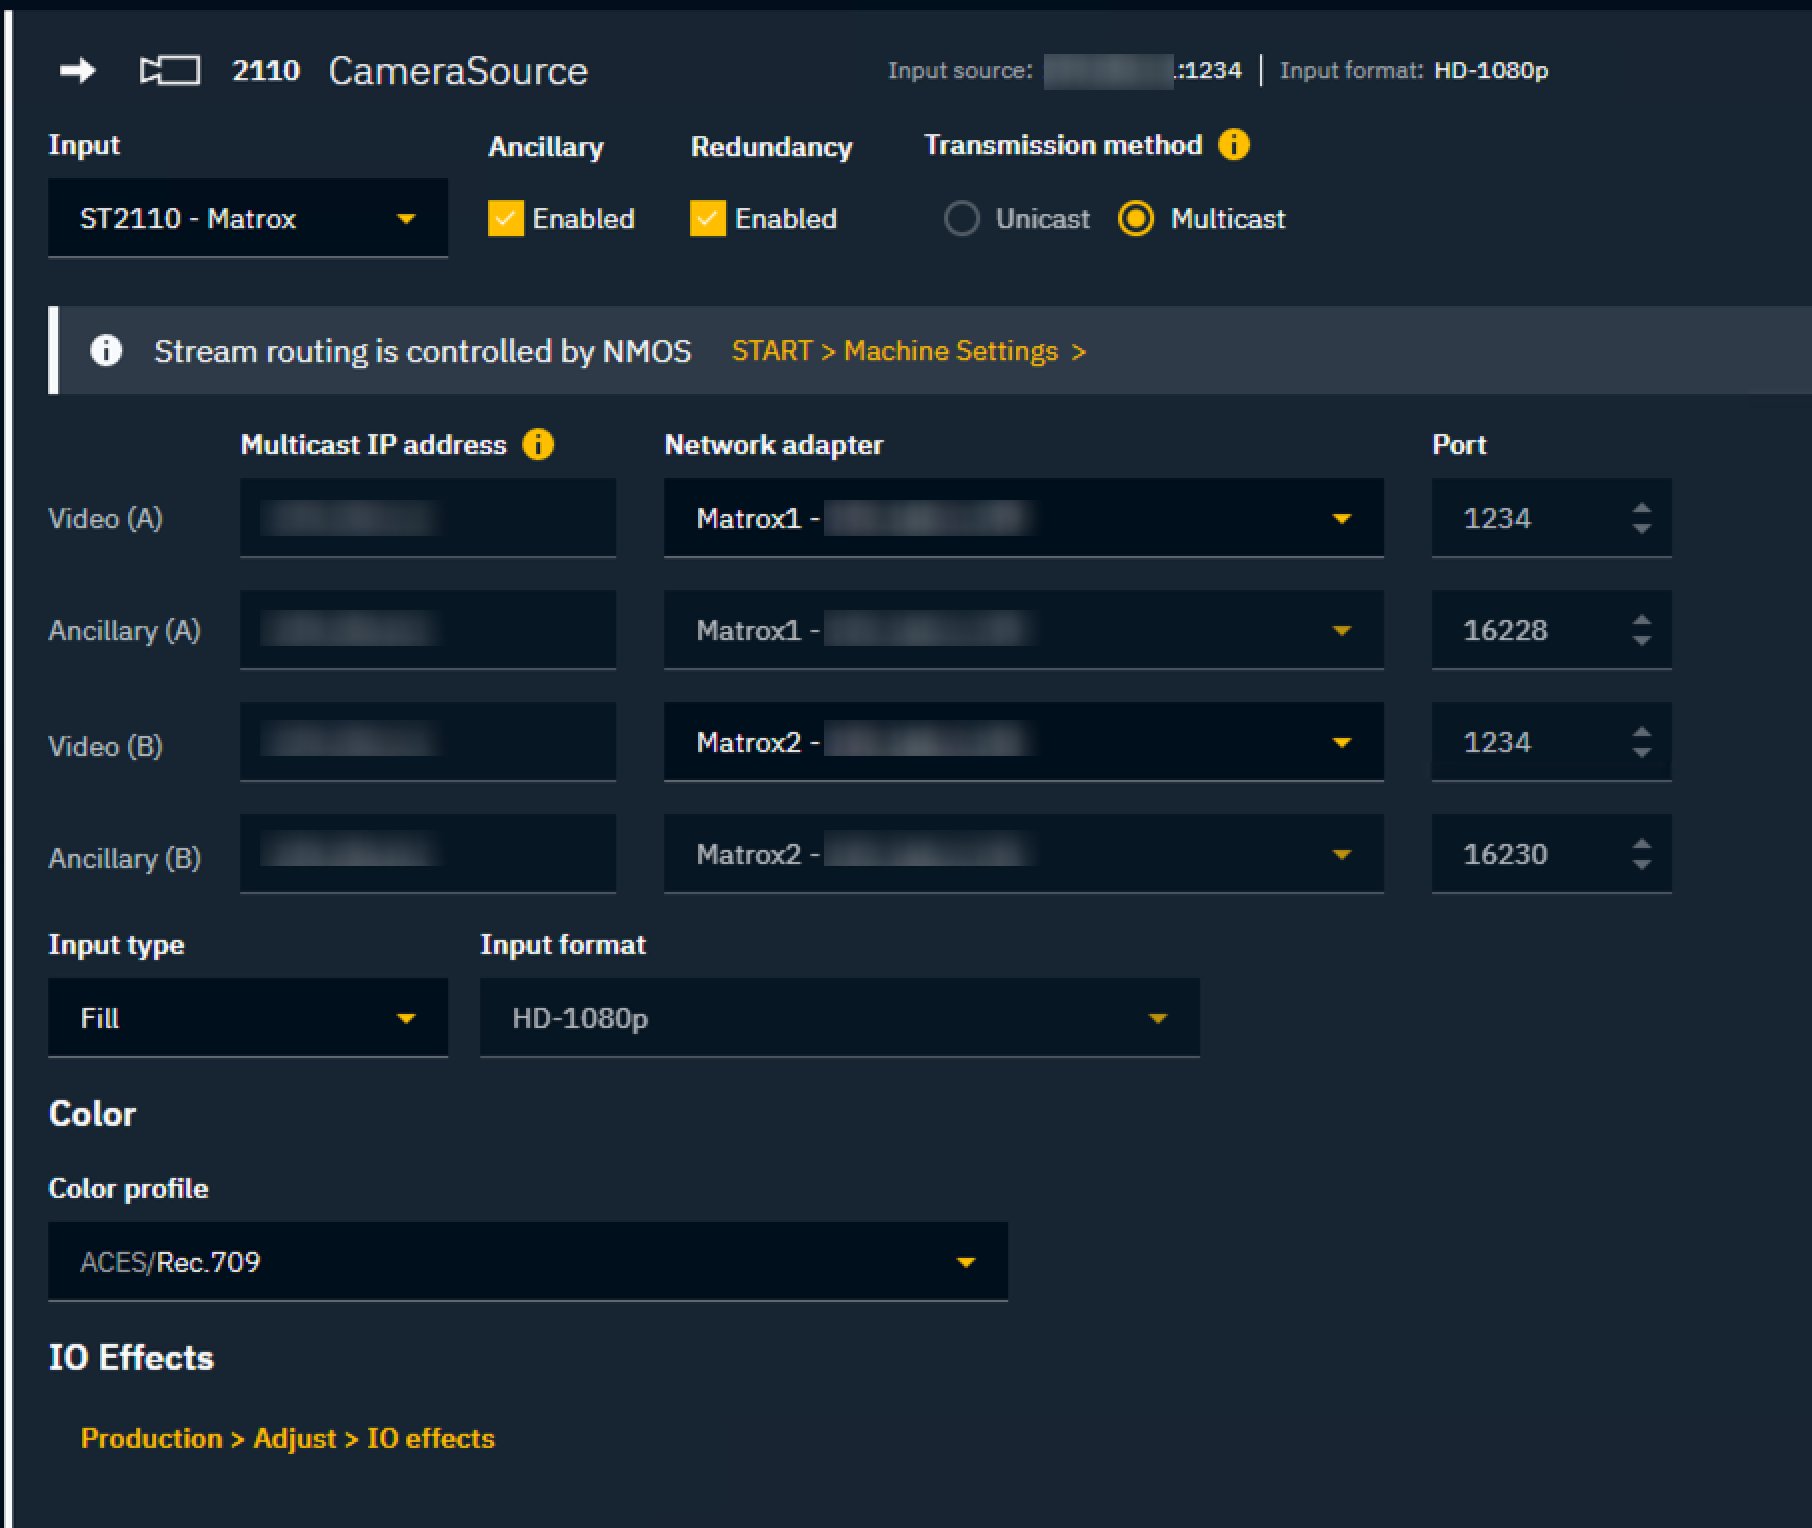
Task: Expand the ACES/Rec.709 color profile dropdown
Action: pyautogui.click(x=527, y=1262)
